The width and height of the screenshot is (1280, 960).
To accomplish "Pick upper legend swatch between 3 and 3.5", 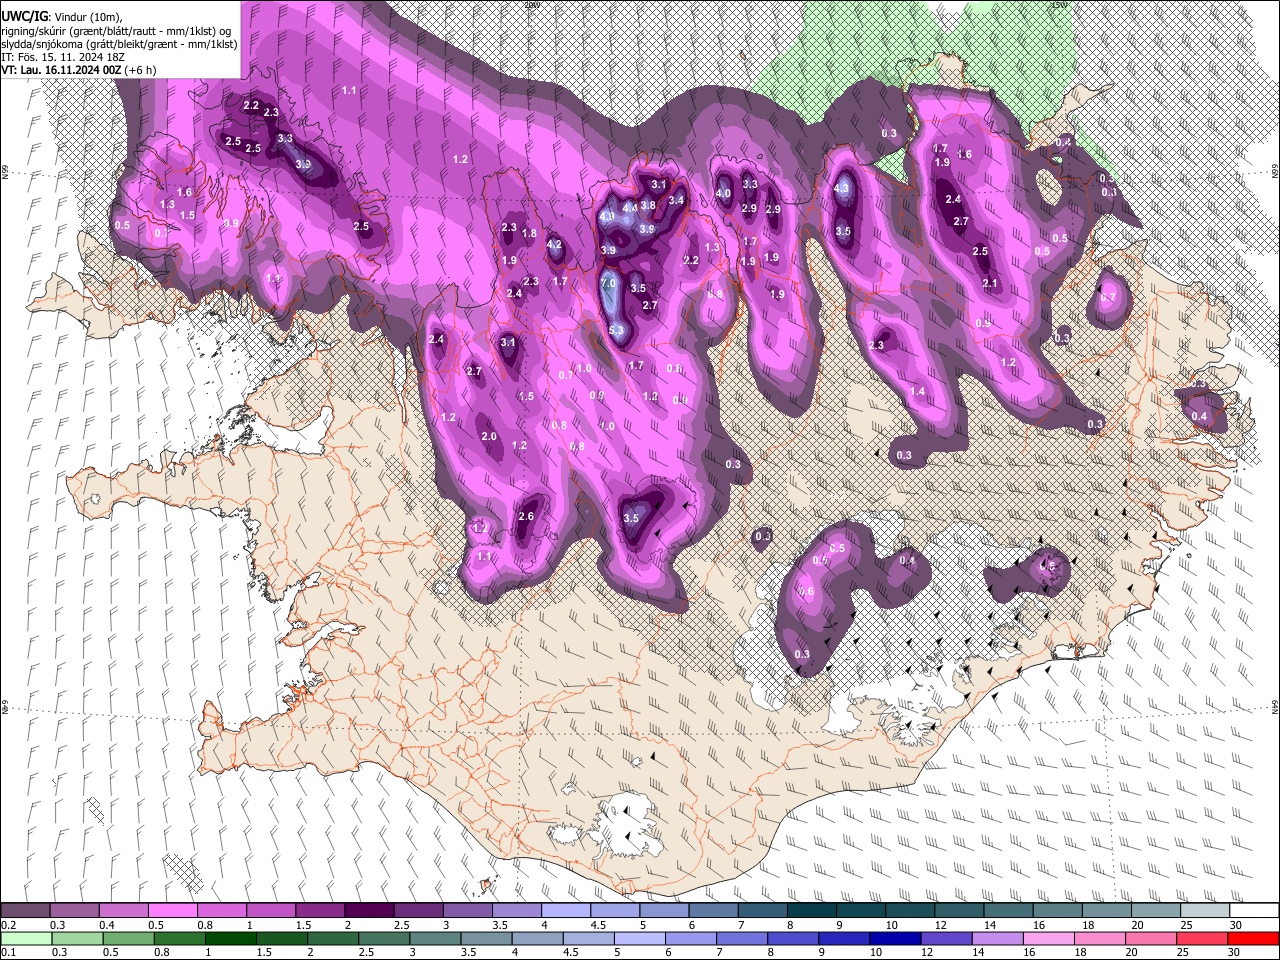I will 467,911.
